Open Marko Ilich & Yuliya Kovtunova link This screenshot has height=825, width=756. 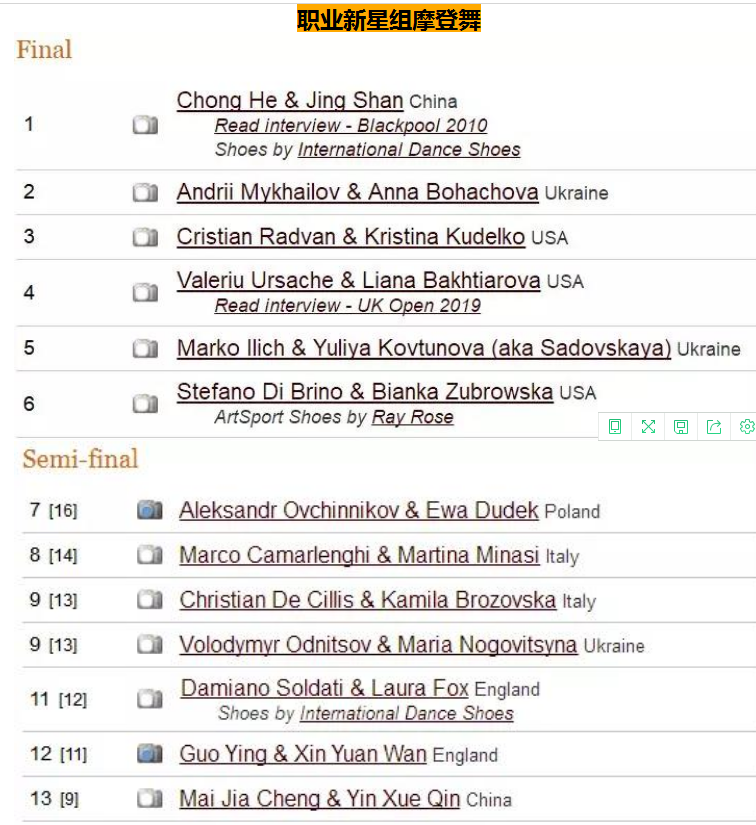(x=424, y=348)
